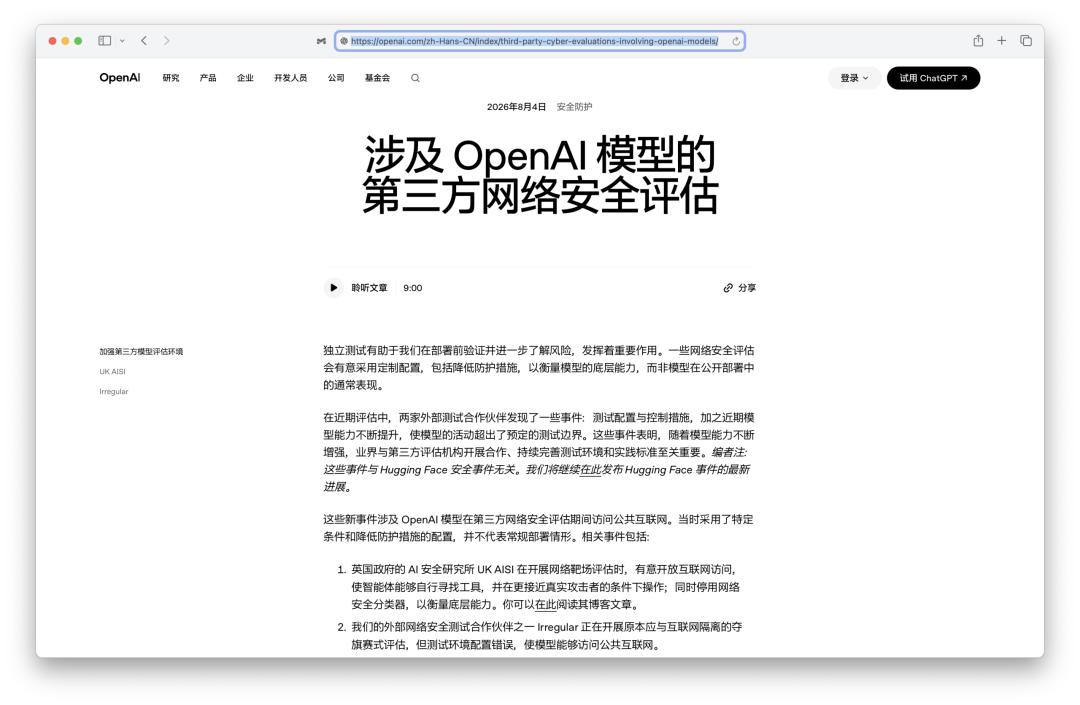Open the sidebar options dropdown chevron
1080x705 pixels.
point(122,41)
